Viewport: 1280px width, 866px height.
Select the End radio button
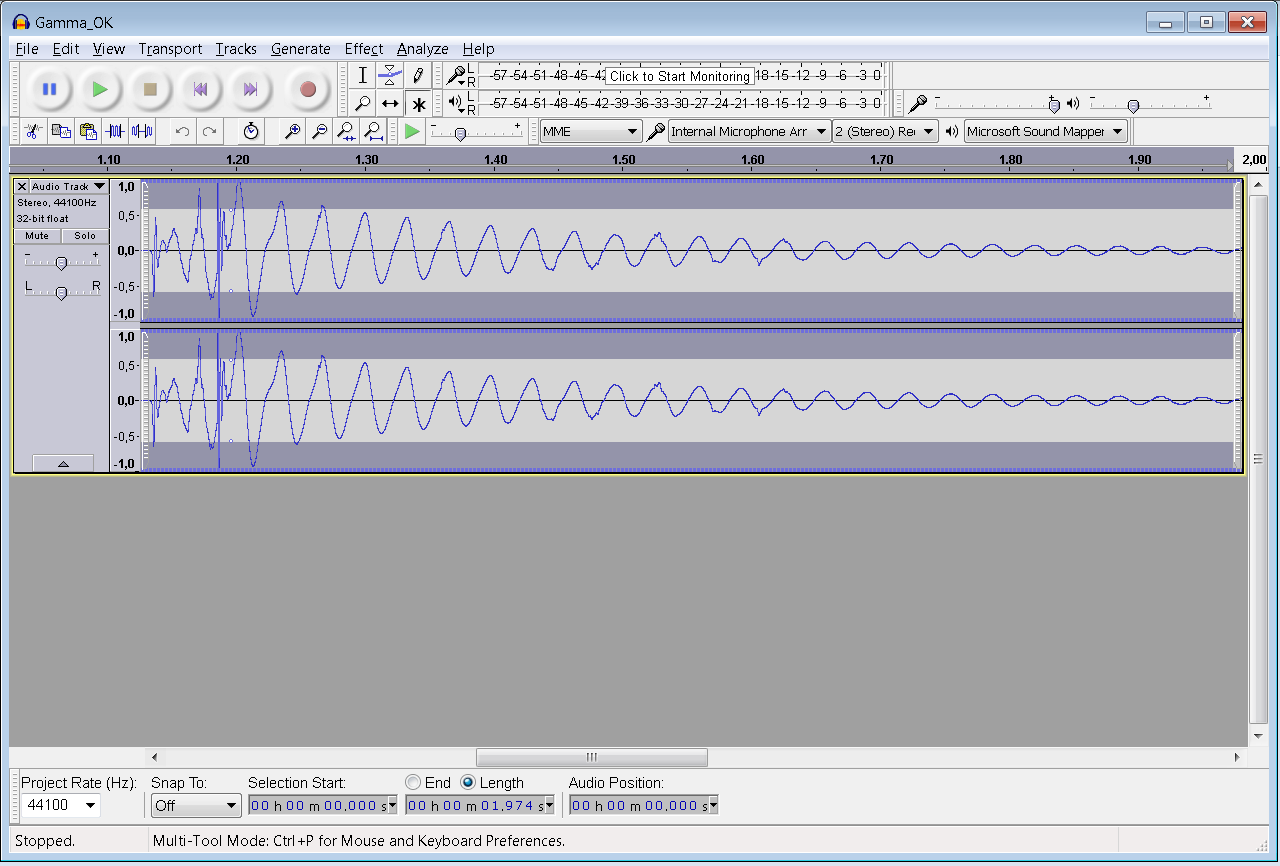[413, 783]
